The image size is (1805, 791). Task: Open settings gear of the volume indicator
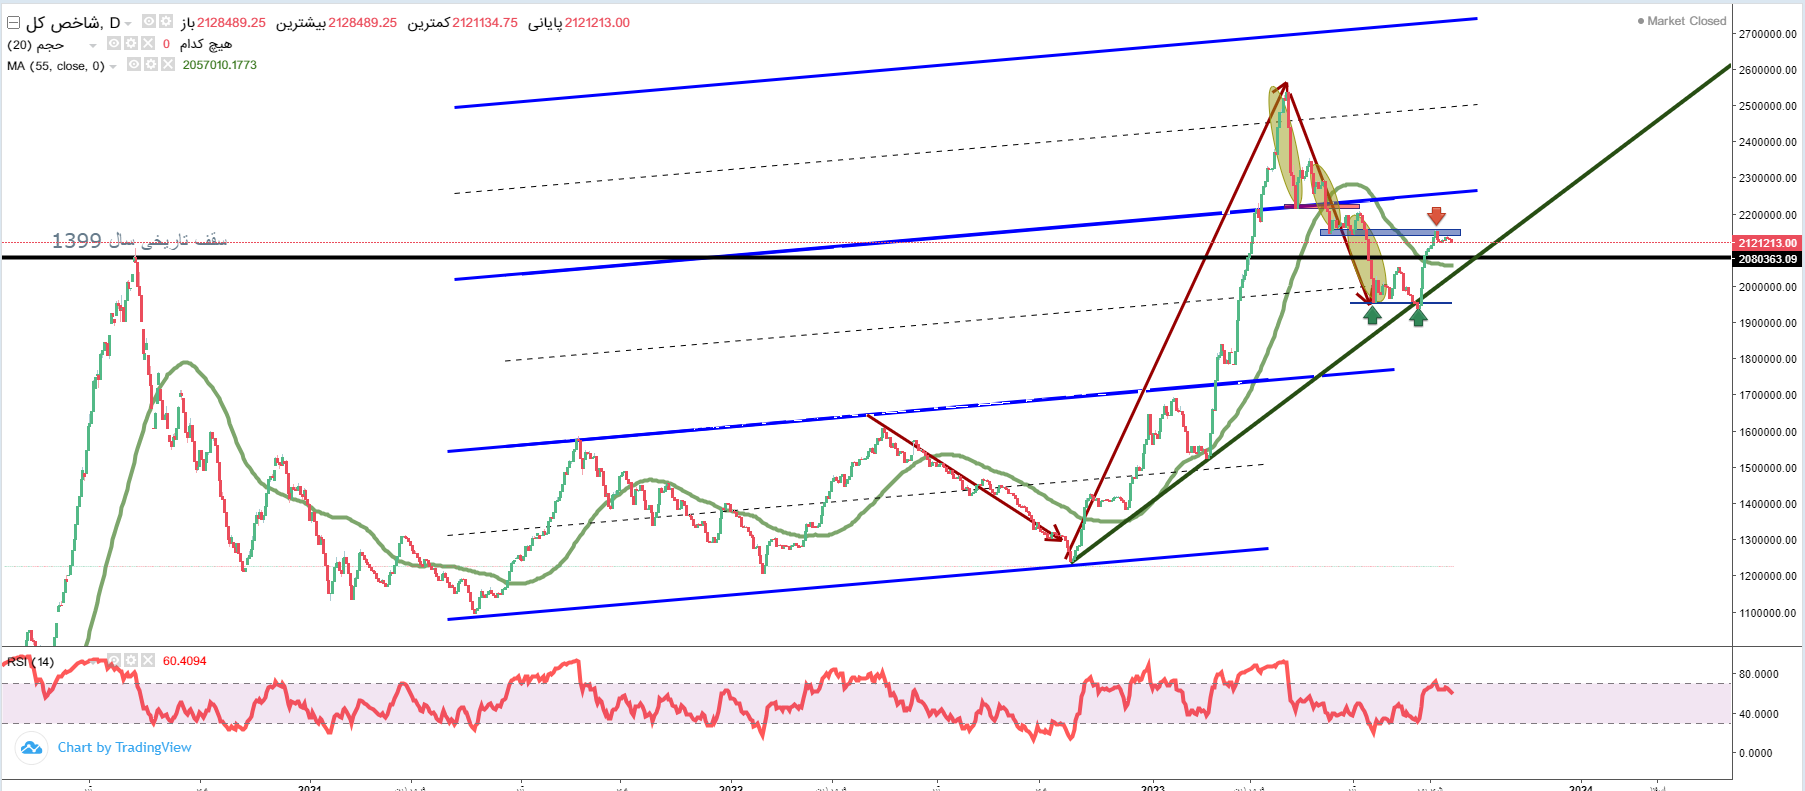[x=131, y=43]
